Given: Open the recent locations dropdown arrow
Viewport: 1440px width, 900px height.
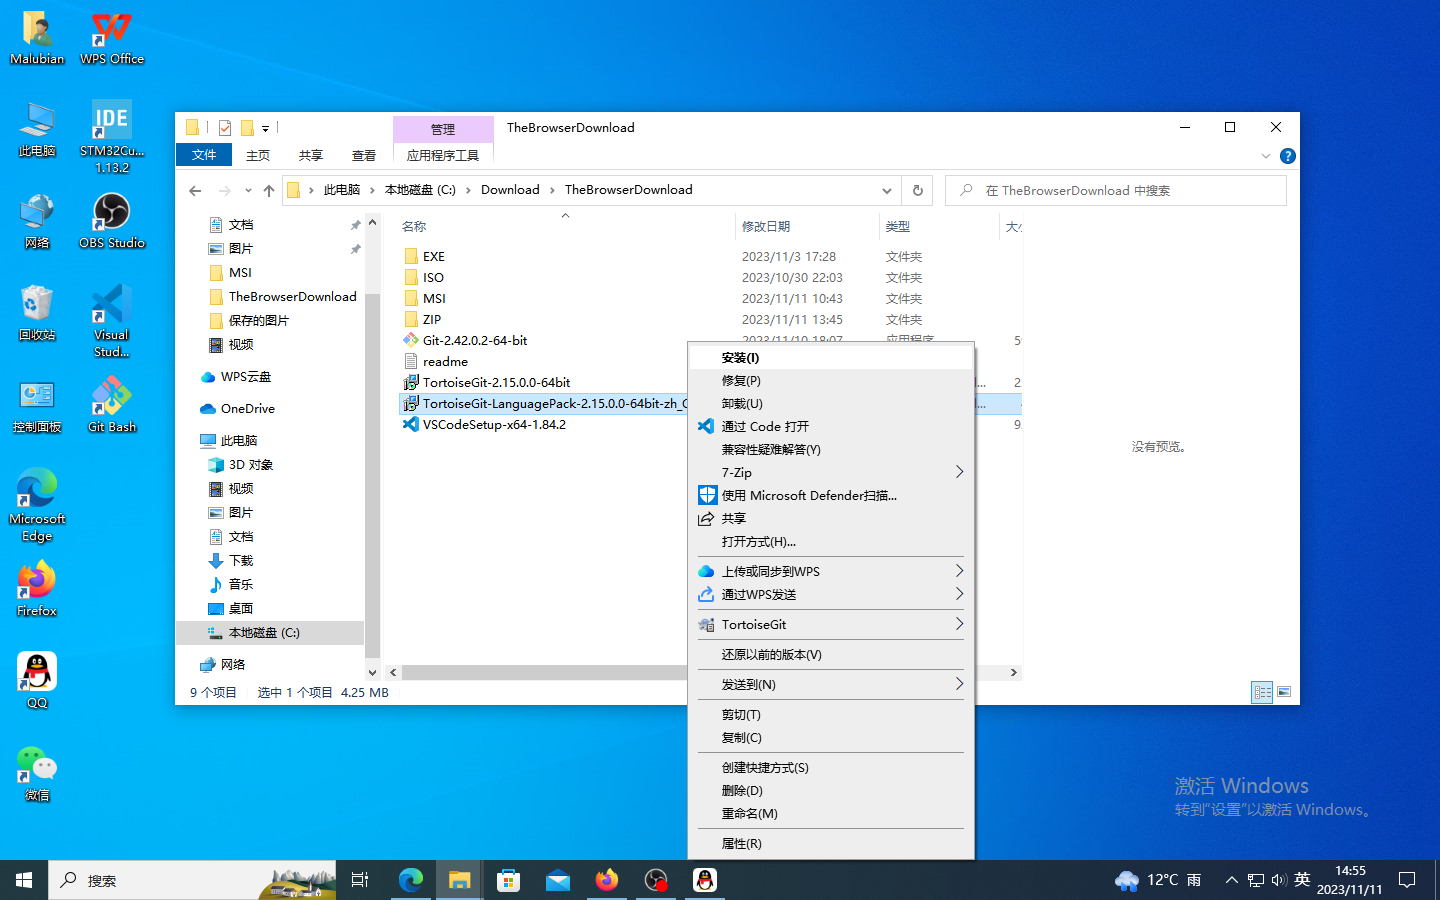Looking at the screenshot, I should point(248,190).
